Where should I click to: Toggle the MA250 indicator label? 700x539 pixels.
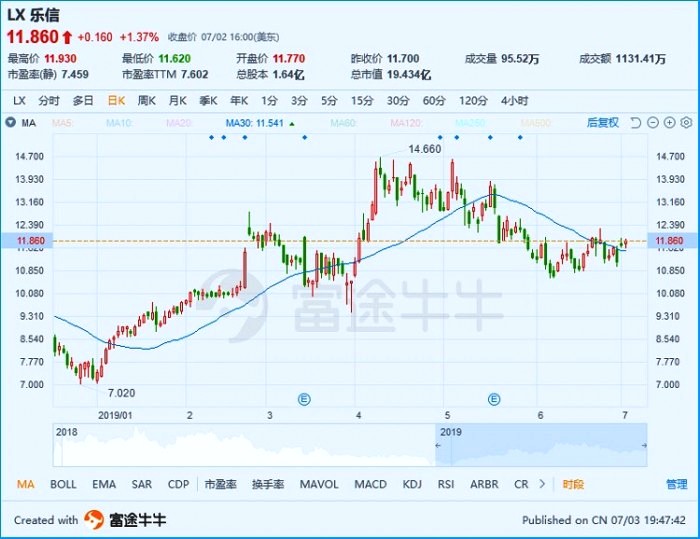[x=470, y=123]
